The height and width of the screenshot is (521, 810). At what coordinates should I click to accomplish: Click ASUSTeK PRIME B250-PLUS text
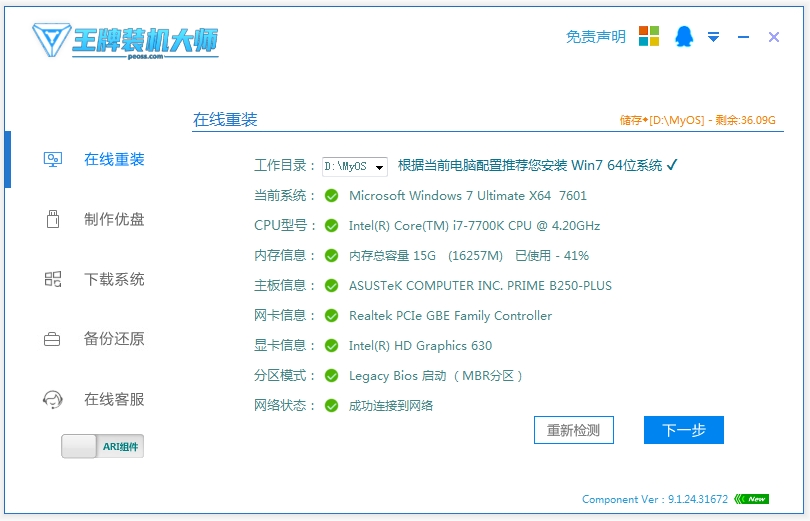tap(480, 286)
